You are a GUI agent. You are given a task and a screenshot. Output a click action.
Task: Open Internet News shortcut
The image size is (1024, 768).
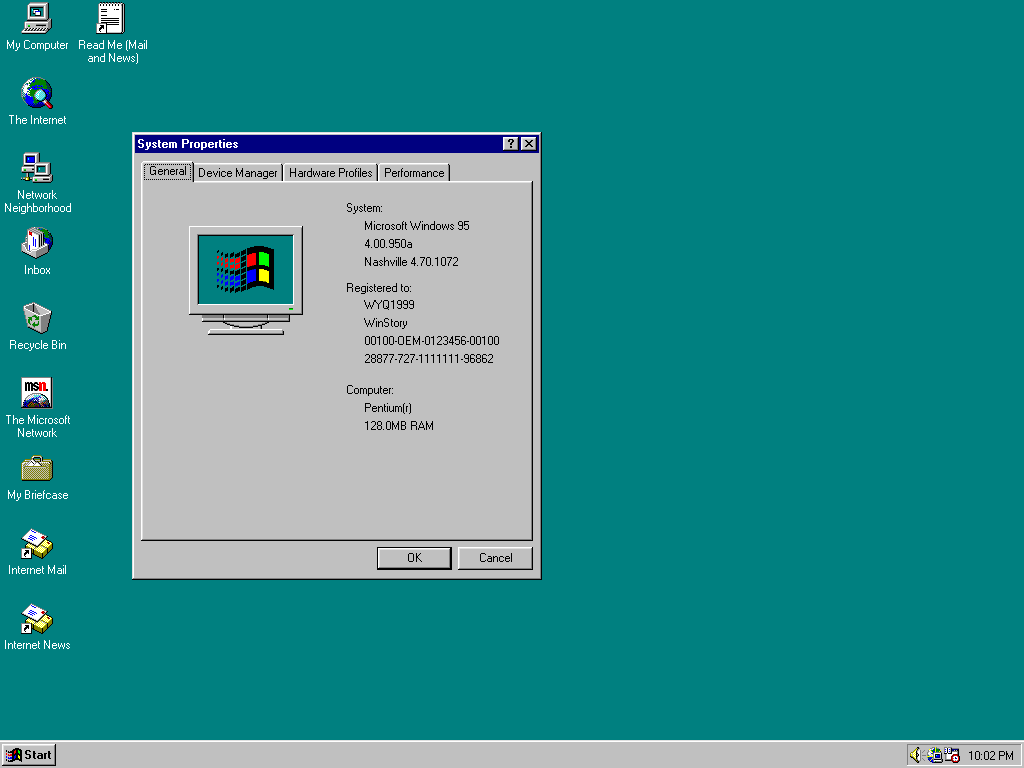tap(37, 620)
